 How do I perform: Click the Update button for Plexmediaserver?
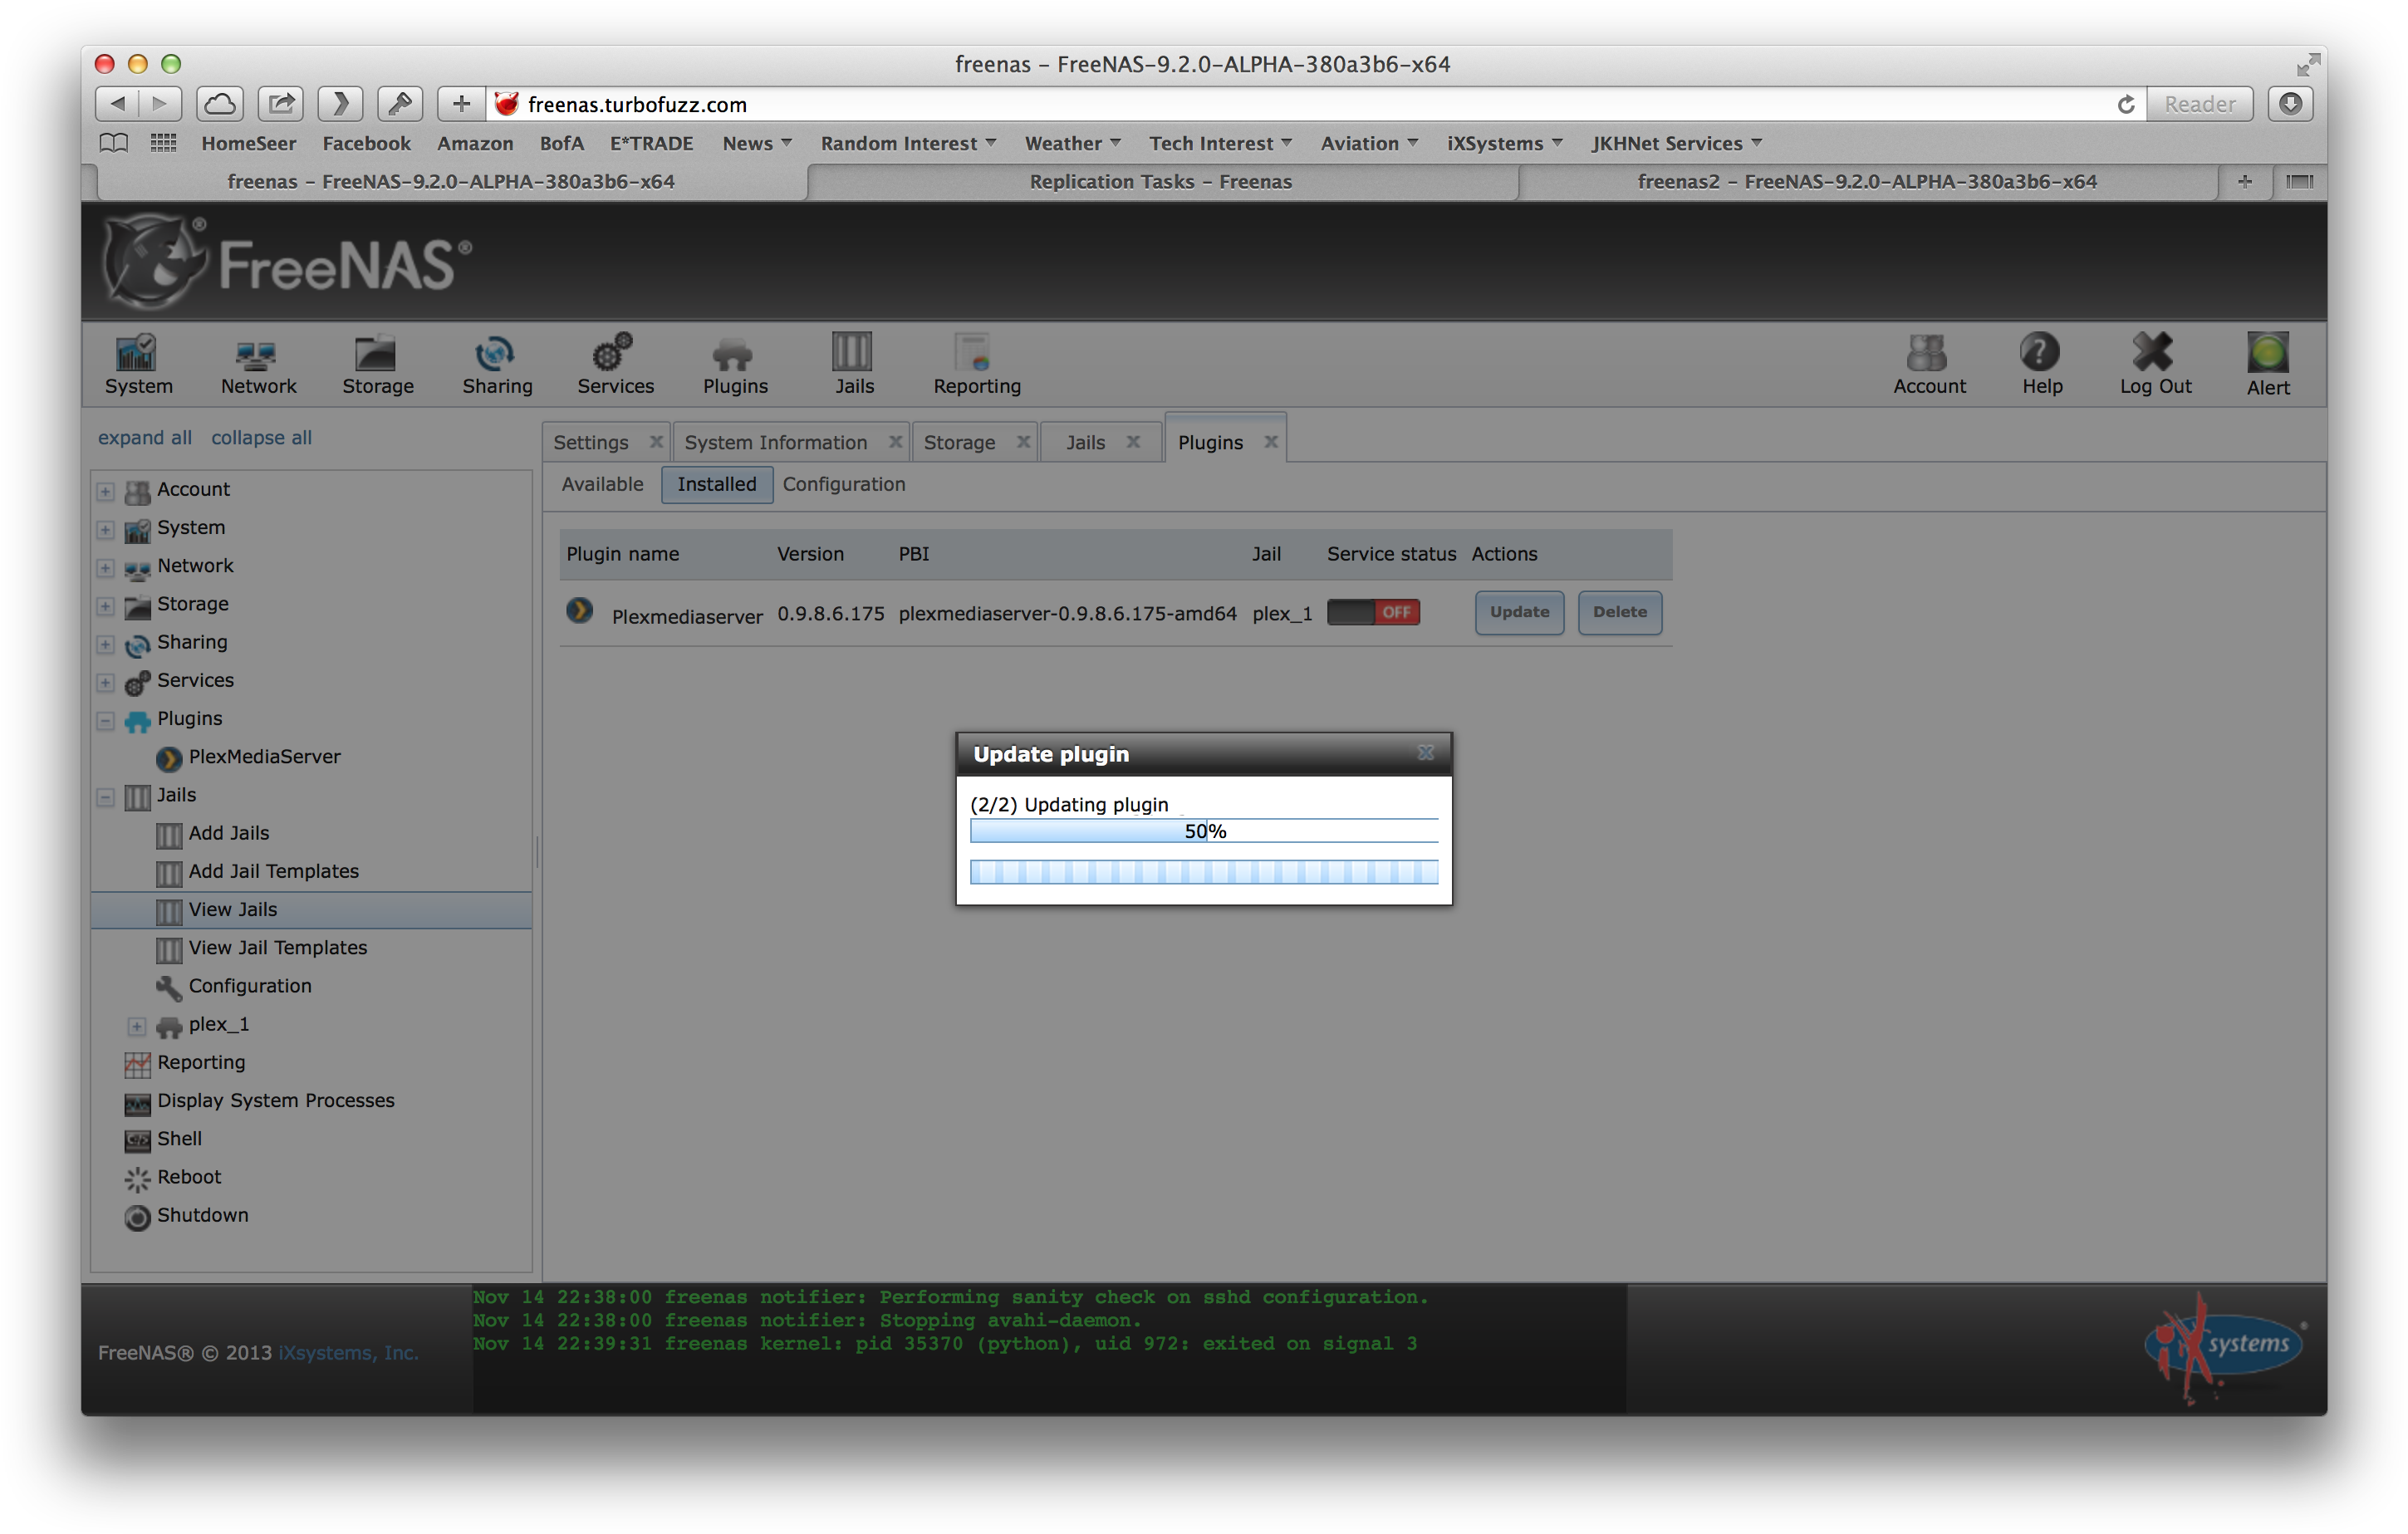point(1519,612)
